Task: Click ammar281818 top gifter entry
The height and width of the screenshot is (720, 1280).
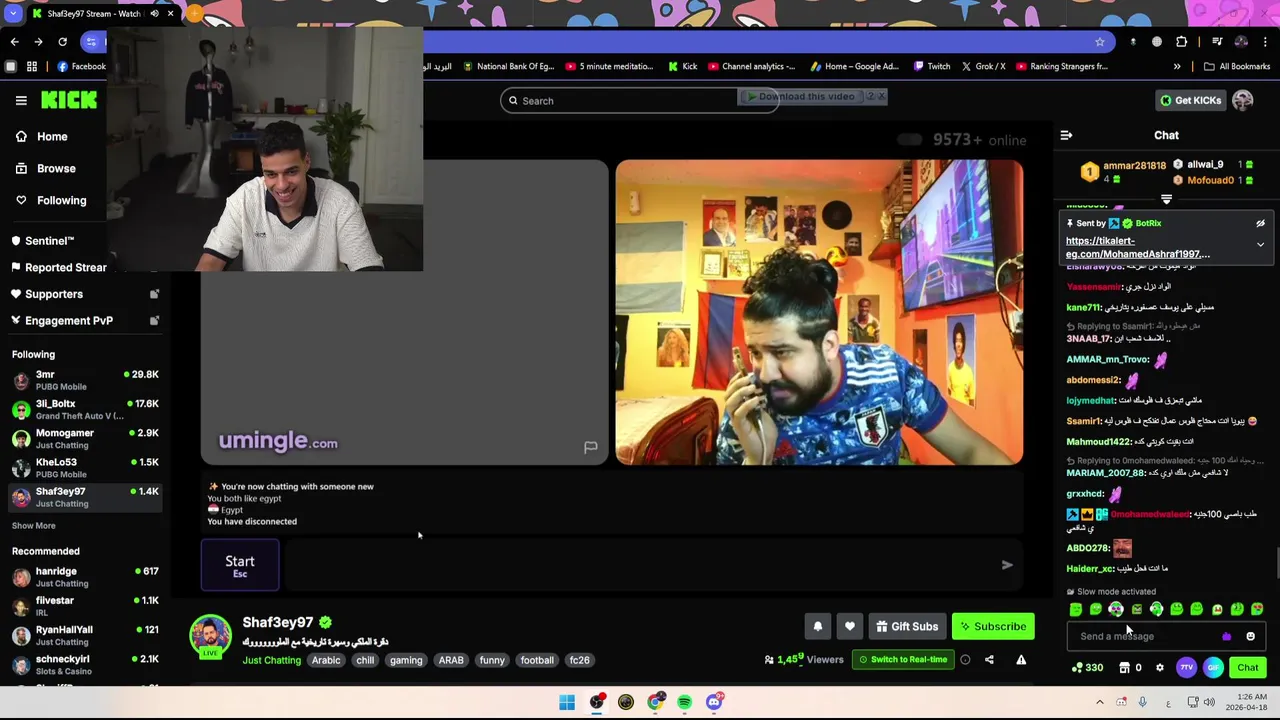Action: [x=1122, y=171]
